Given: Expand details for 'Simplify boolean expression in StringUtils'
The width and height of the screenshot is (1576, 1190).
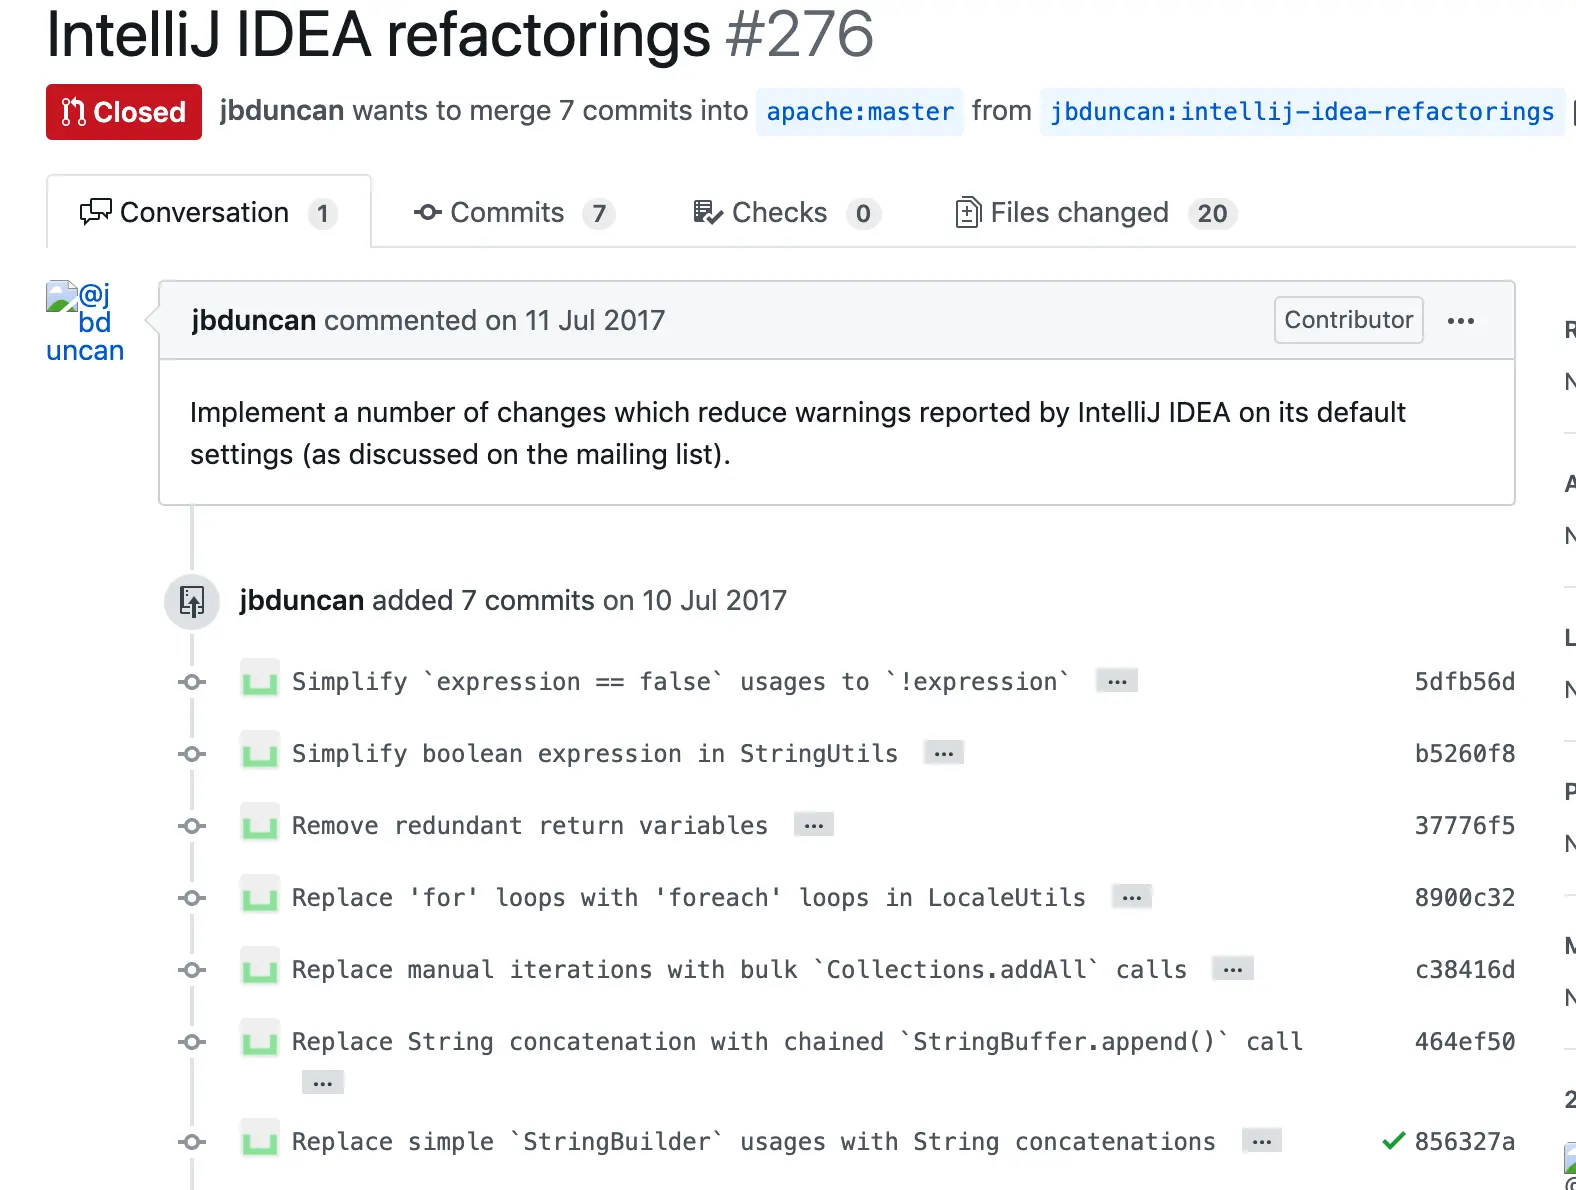Looking at the screenshot, I should [943, 753].
